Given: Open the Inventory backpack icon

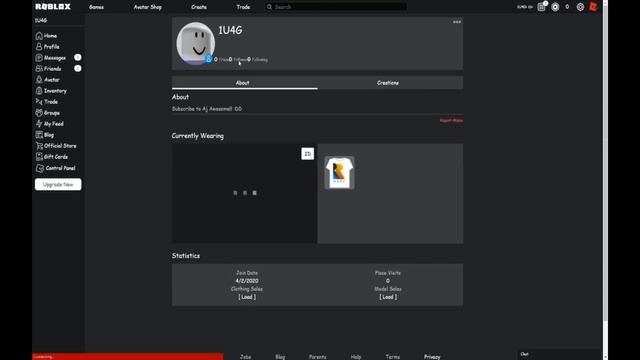Looking at the screenshot, I should pyautogui.click(x=39, y=91).
